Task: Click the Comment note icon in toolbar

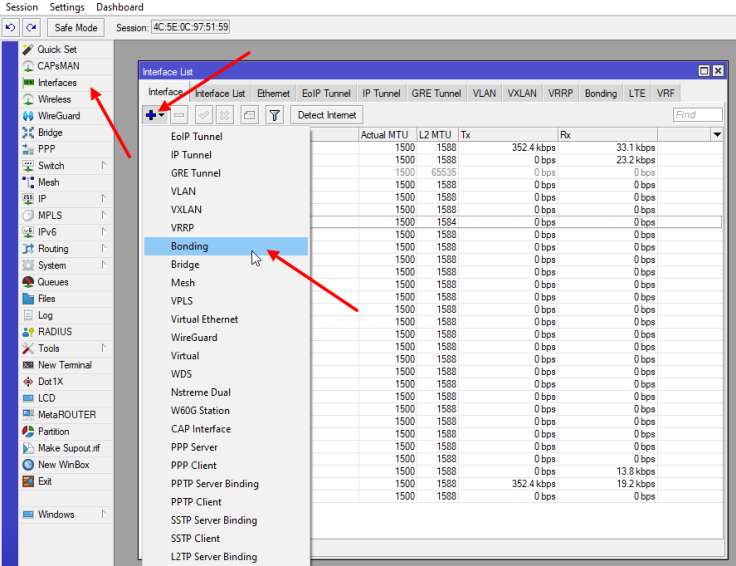Action: tap(249, 115)
